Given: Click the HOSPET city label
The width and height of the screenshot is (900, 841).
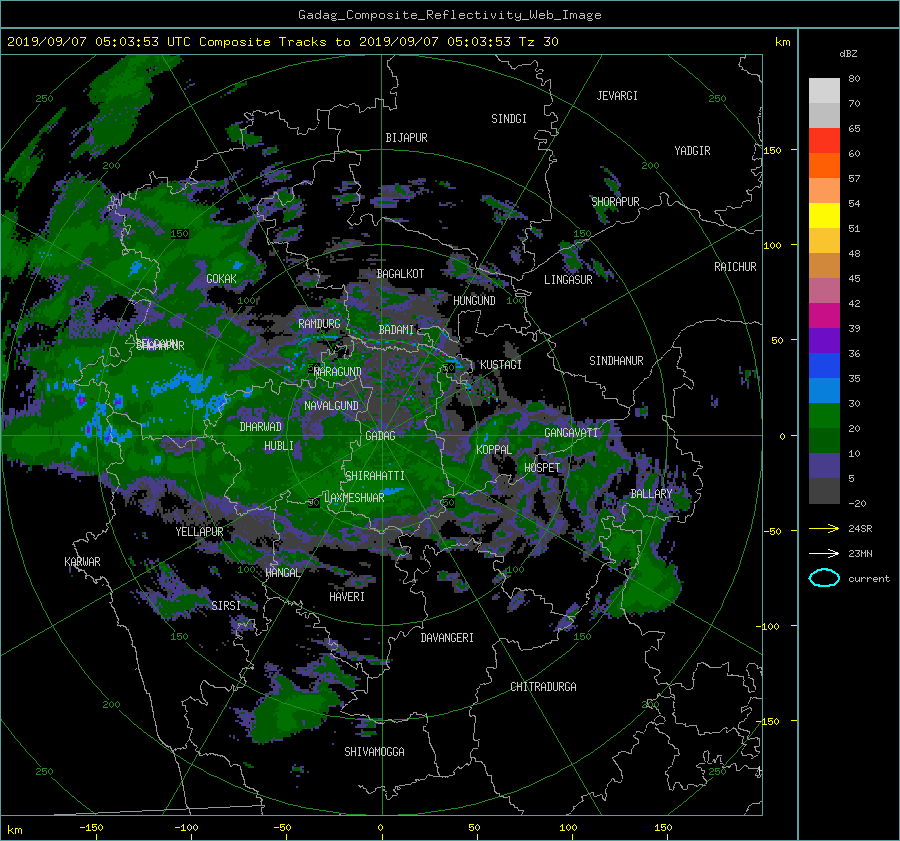Looking at the screenshot, I should [x=542, y=468].
